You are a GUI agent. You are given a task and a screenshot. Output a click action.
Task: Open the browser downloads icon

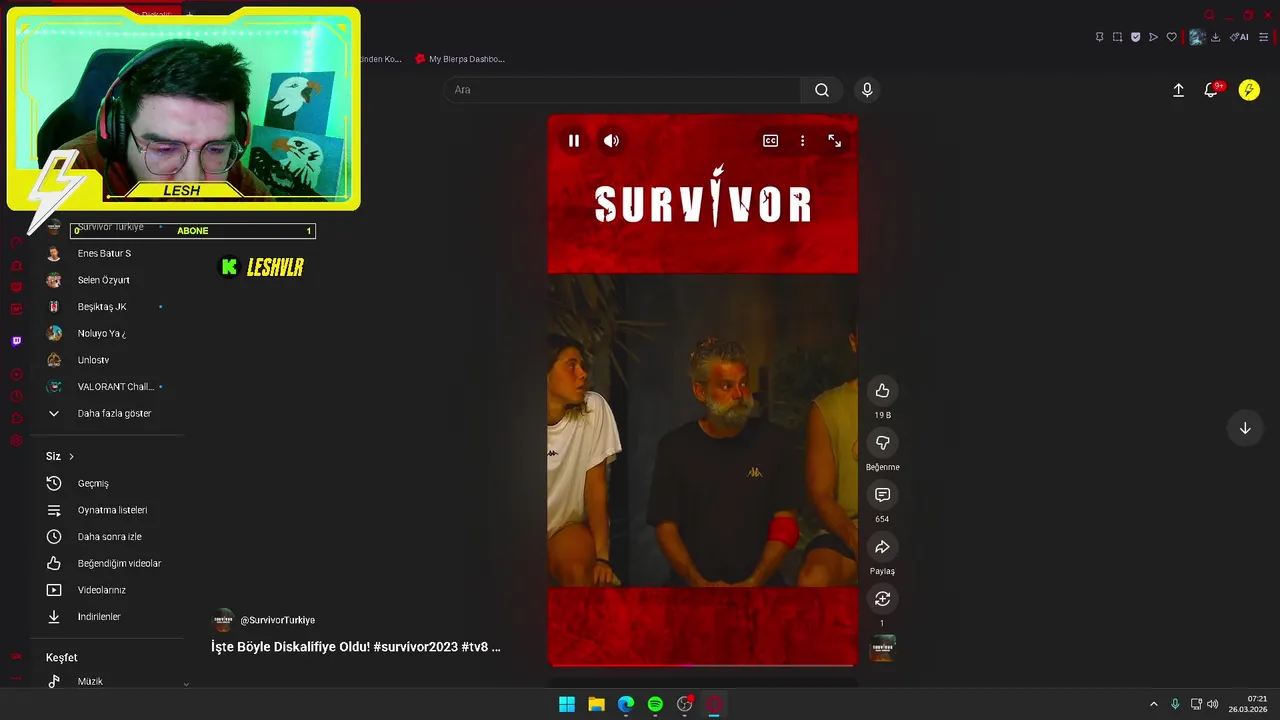tap(1215, 37)
